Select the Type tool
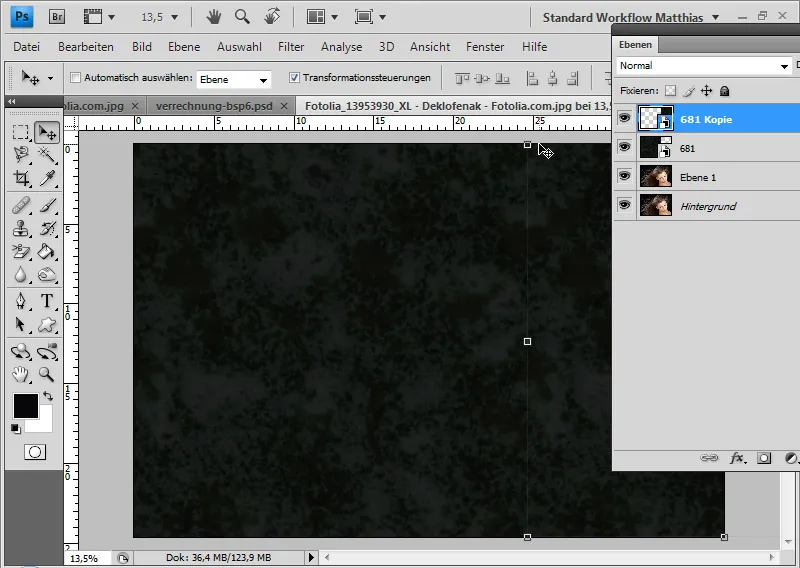The width and height of the screenshot is (800, 568). pos(47,301)
